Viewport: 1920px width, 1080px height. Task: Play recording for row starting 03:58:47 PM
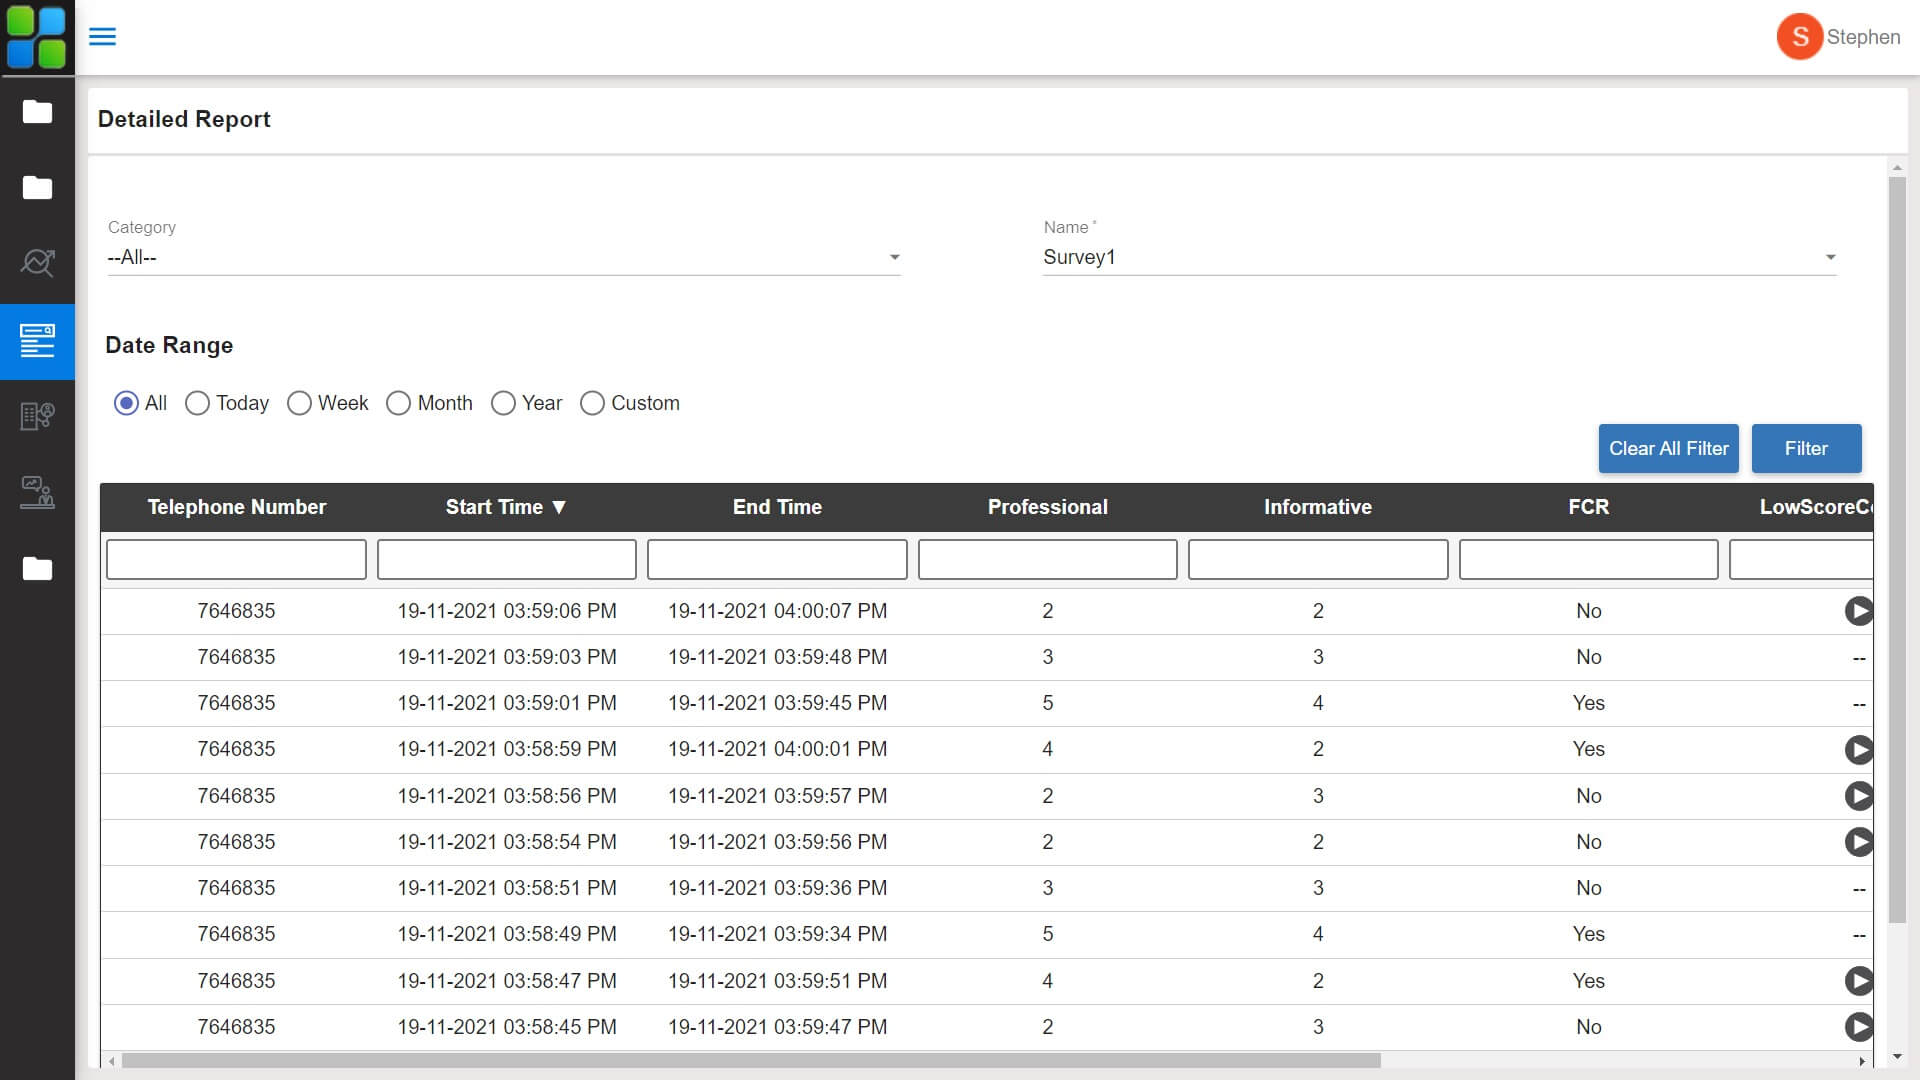coord(1858,981)
